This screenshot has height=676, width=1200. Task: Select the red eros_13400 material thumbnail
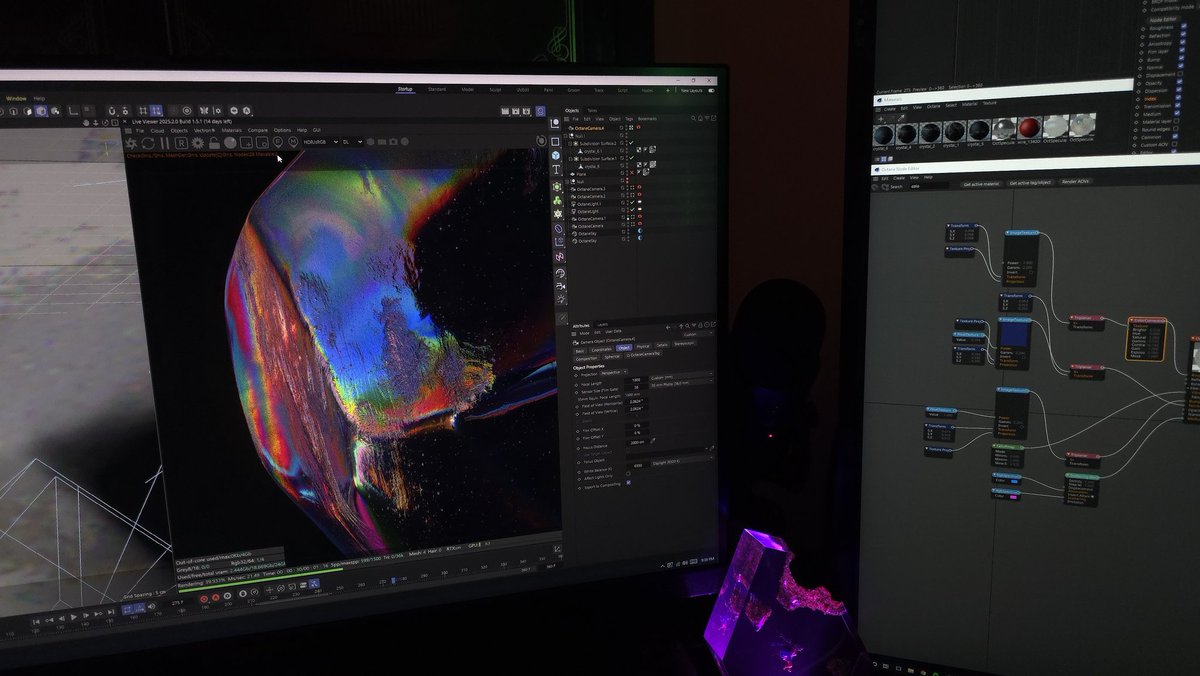(1029, 127)
